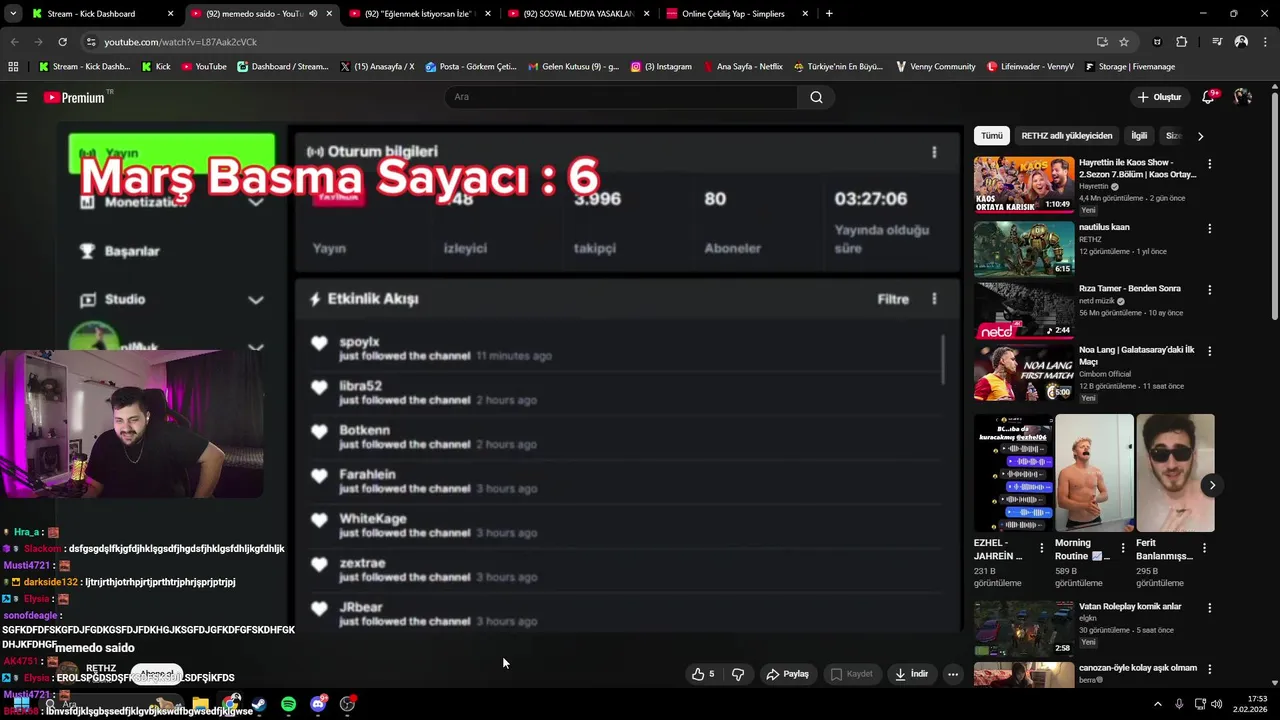Expand the Studio sidebar section chevron
The image size is (1280, 720).
pos(256,299)
